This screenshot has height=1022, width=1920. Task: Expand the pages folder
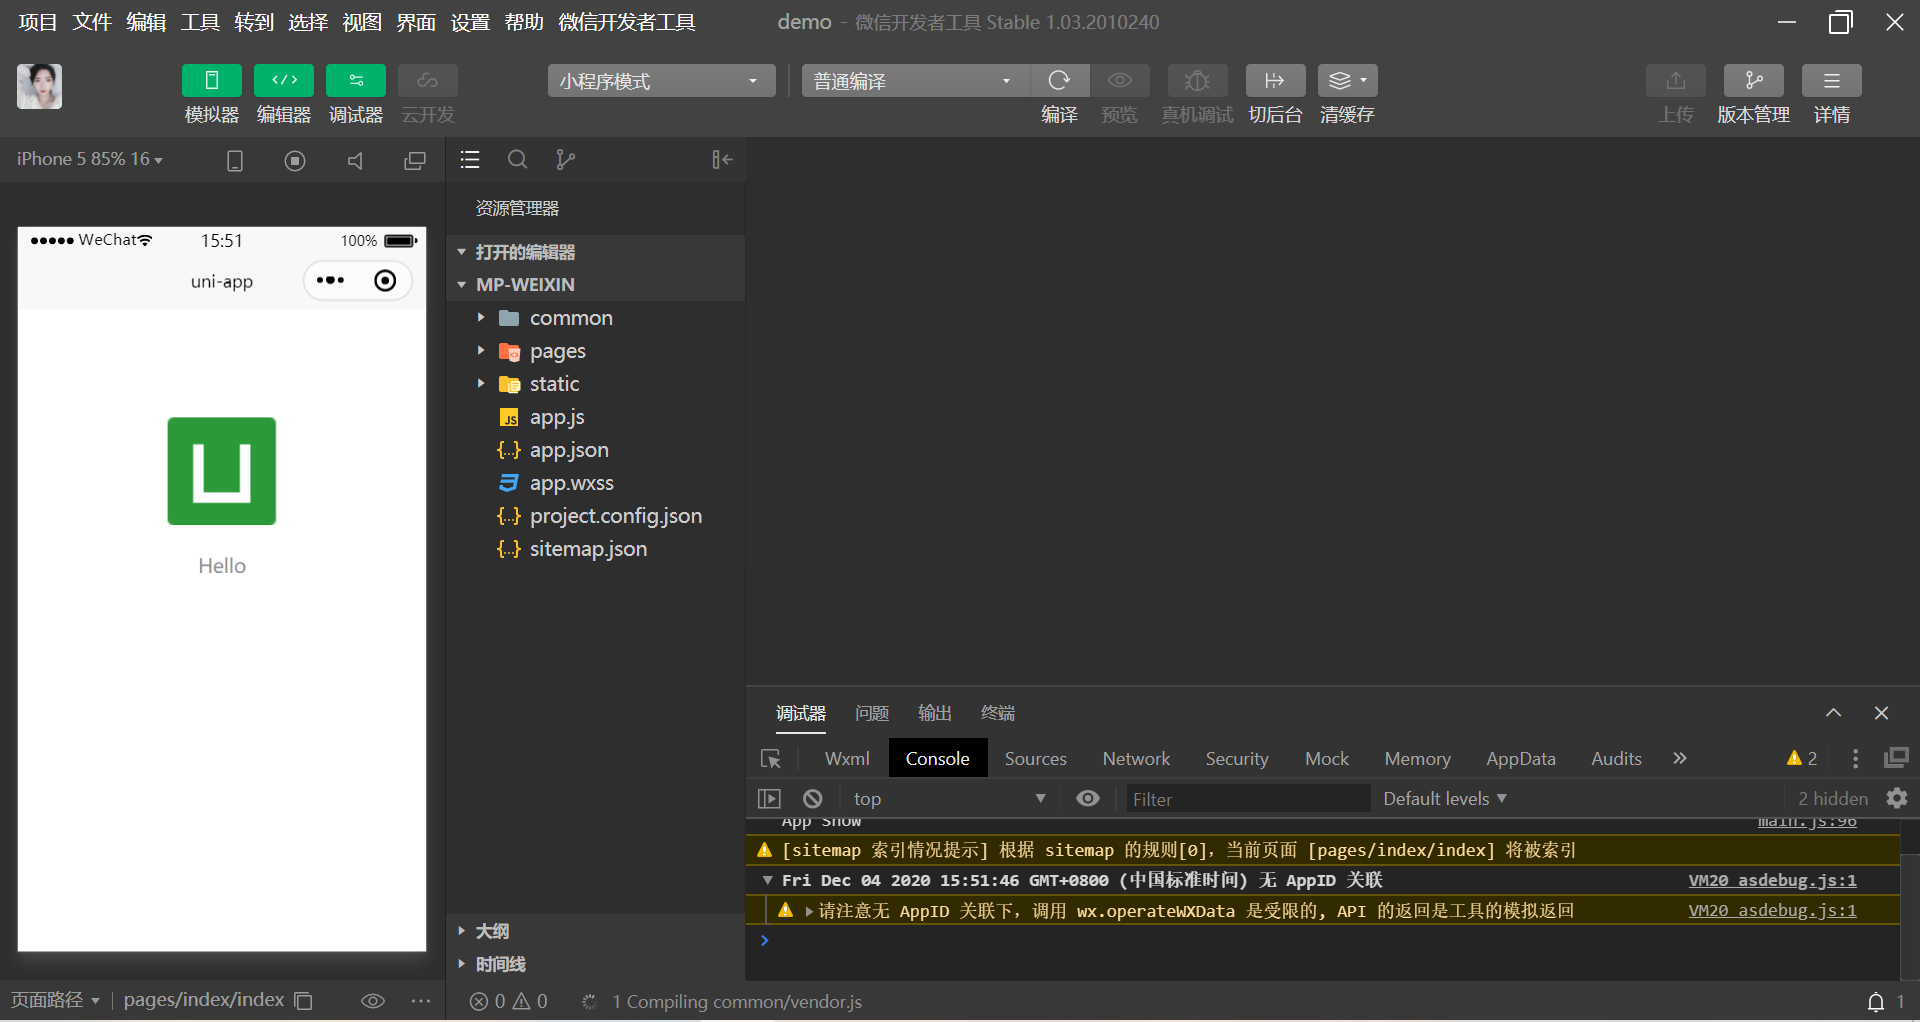click(595, 351)
